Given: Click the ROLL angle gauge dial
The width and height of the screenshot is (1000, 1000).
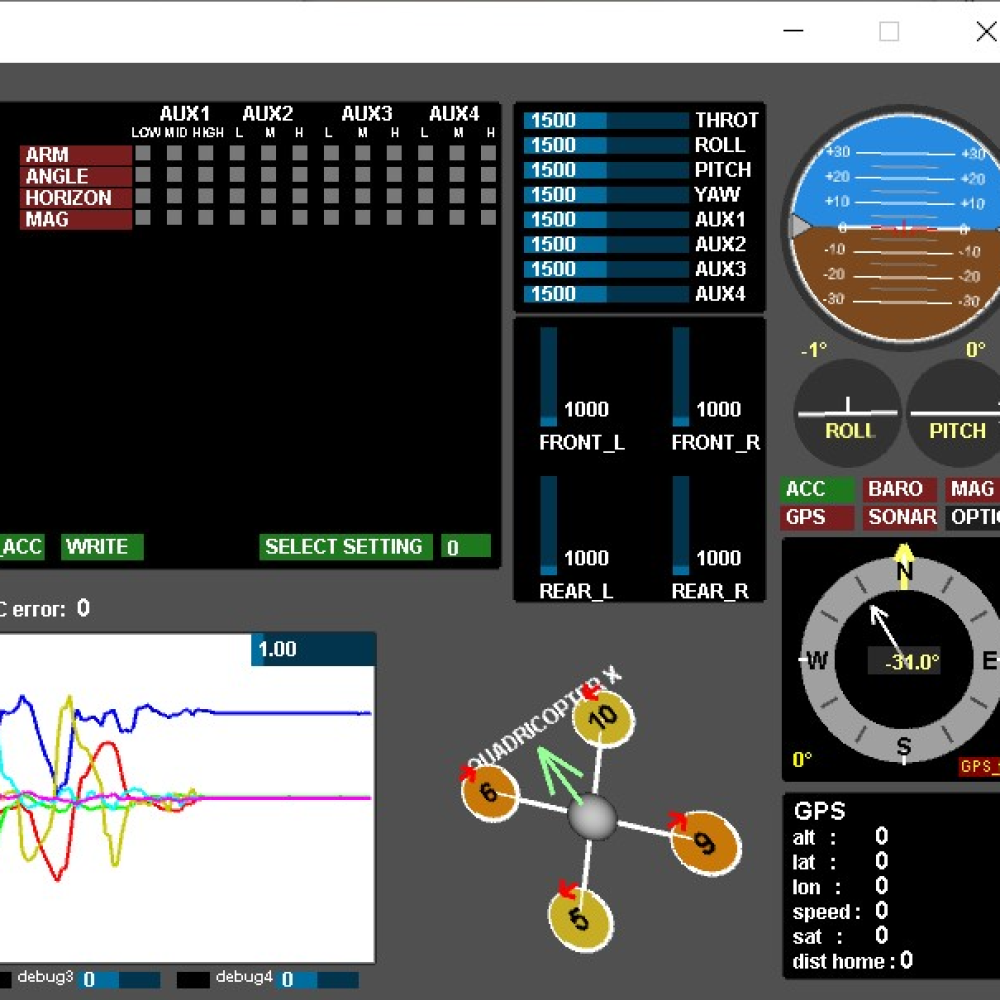Looking at the screenshot, I should (848, 413).
